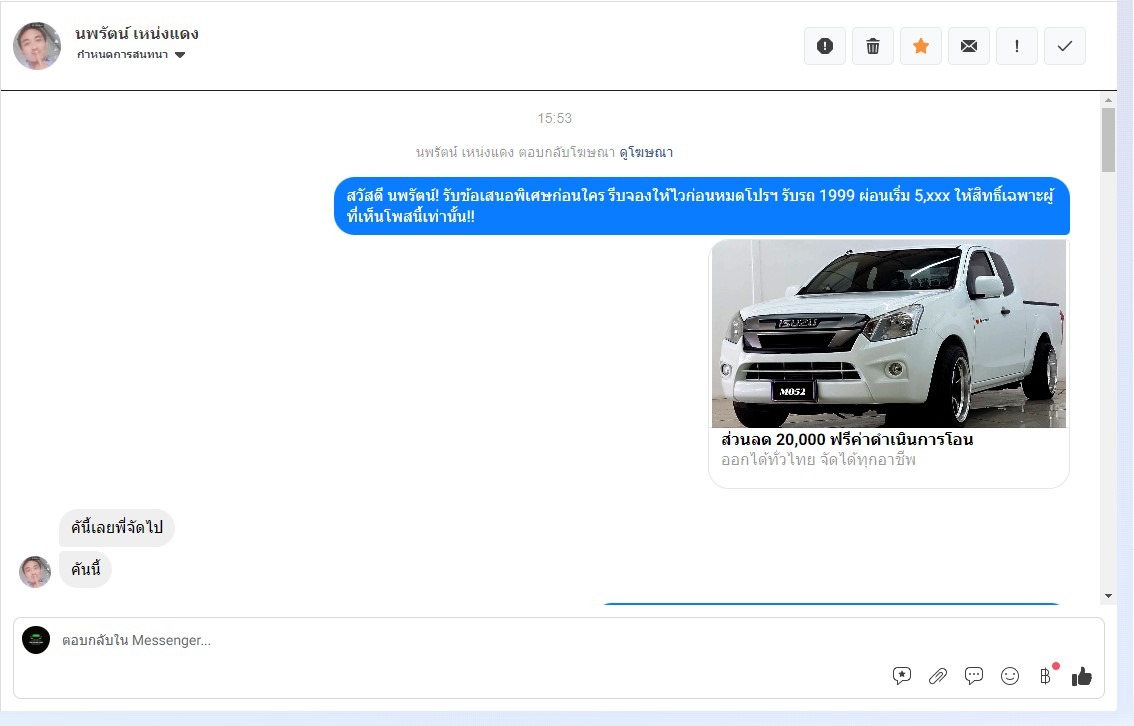The width and height of the screenshot is (1134, 726).
Task: Open the speech bubble quick-reply icon
Action: coord(974,676)
